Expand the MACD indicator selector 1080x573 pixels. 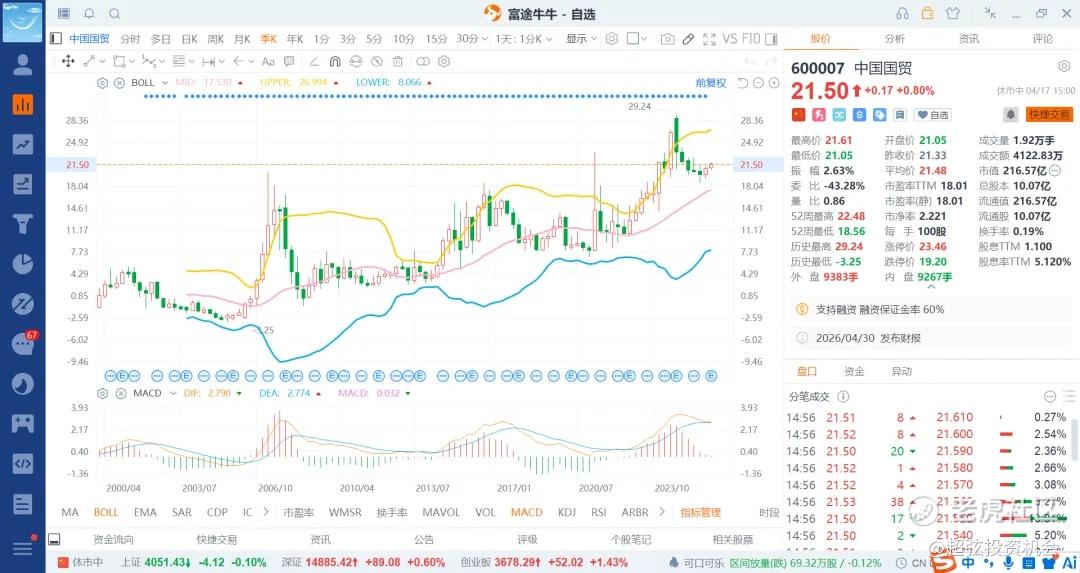click(x=173, y=393)
